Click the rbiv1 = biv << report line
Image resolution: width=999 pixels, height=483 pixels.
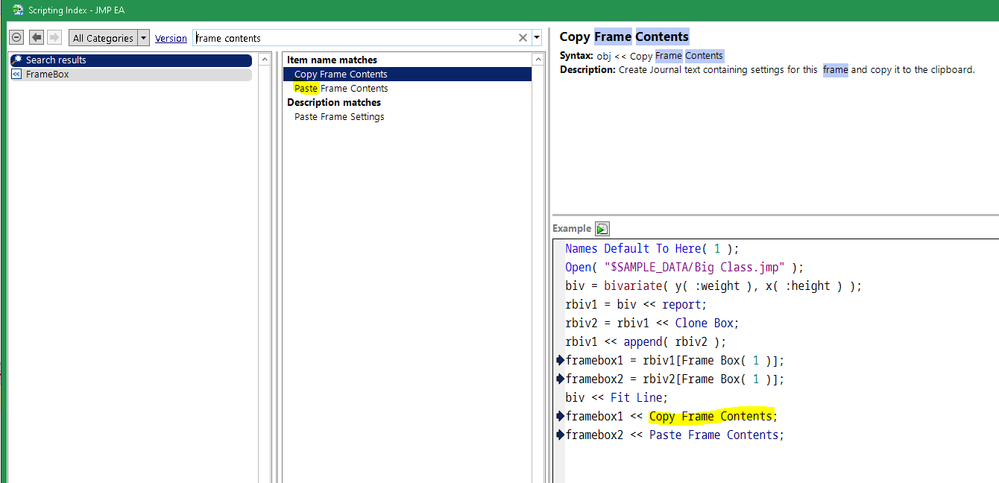[636, 305]
